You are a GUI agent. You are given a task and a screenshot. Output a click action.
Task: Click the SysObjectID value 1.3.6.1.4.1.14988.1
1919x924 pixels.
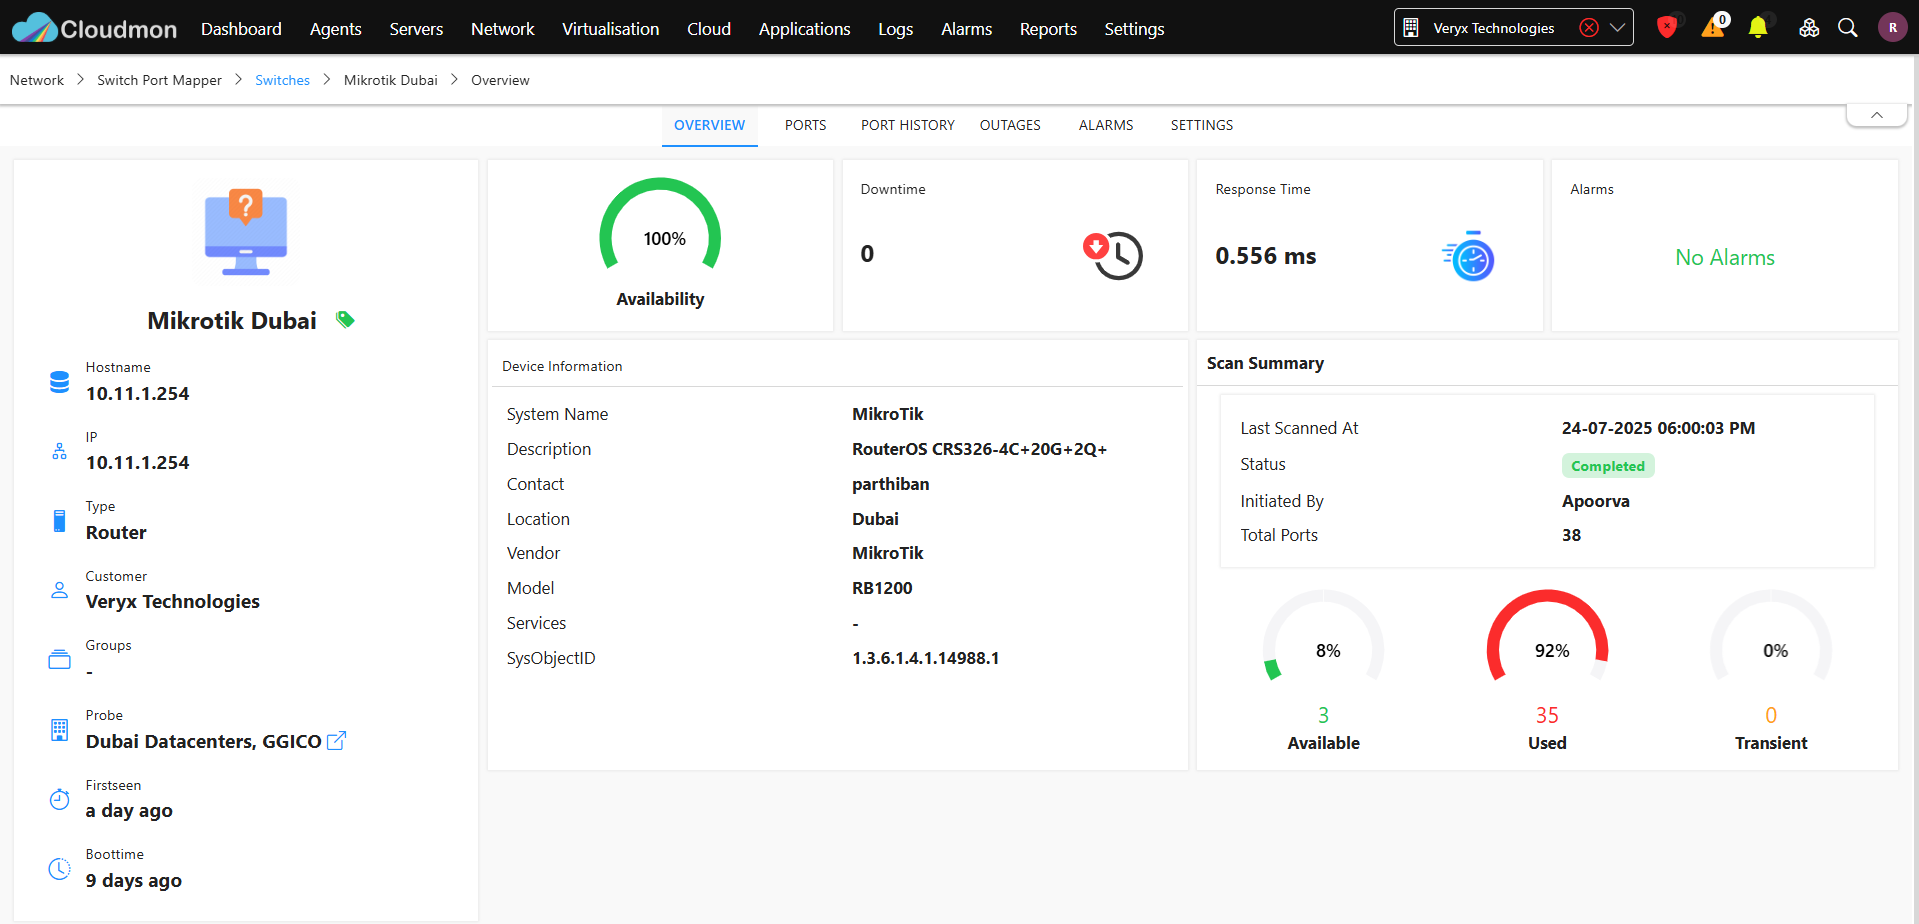(x=926, y=658)
